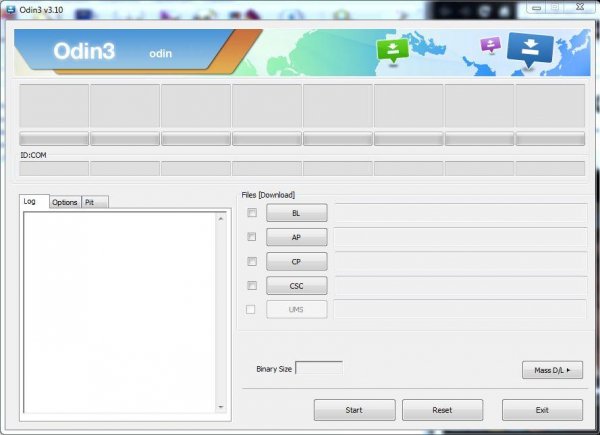Start the firmware flashing

click(354, 410)
